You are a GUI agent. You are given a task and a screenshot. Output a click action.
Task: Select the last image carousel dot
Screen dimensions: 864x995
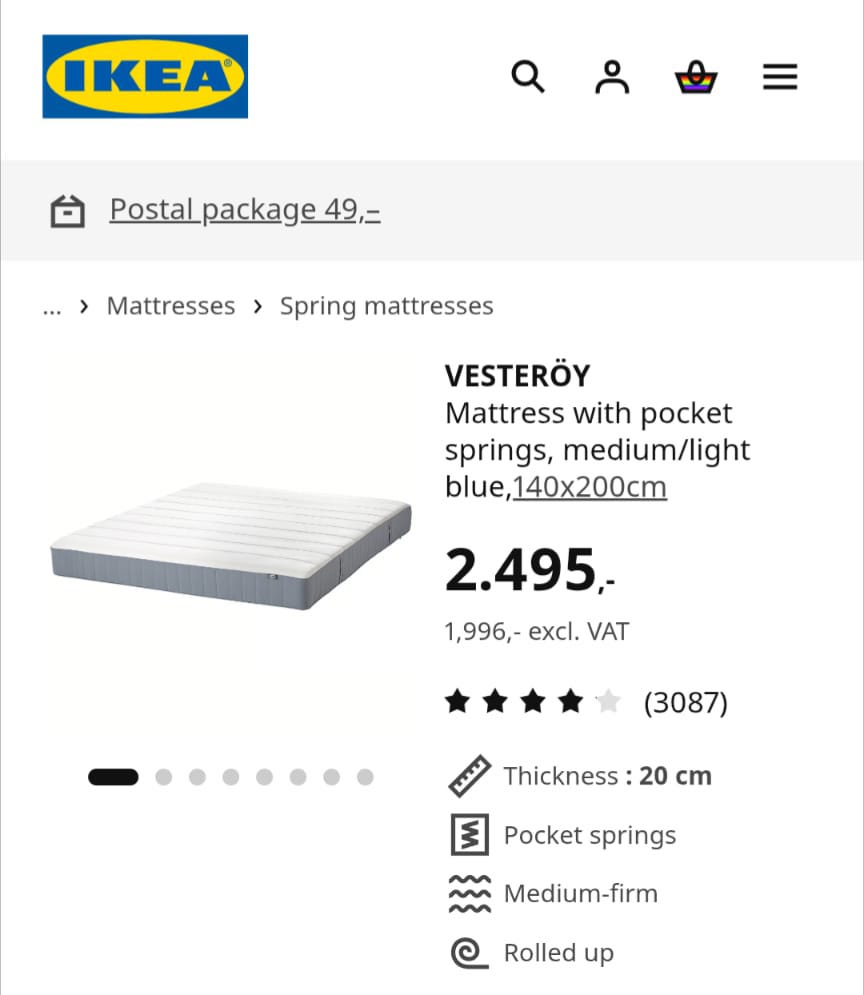point(365,777)
